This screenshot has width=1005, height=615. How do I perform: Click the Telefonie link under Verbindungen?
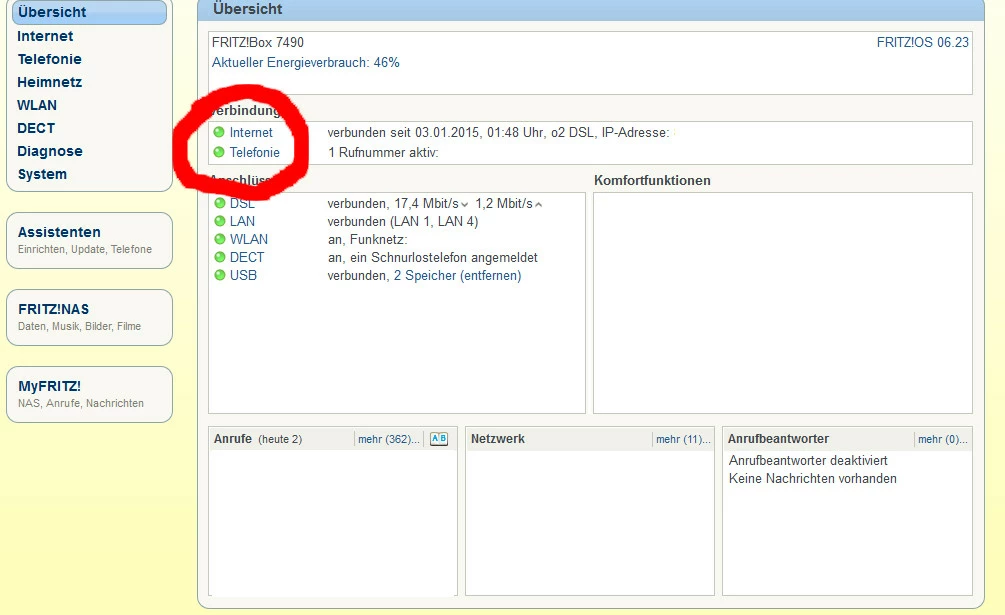[x=254, y=152]
